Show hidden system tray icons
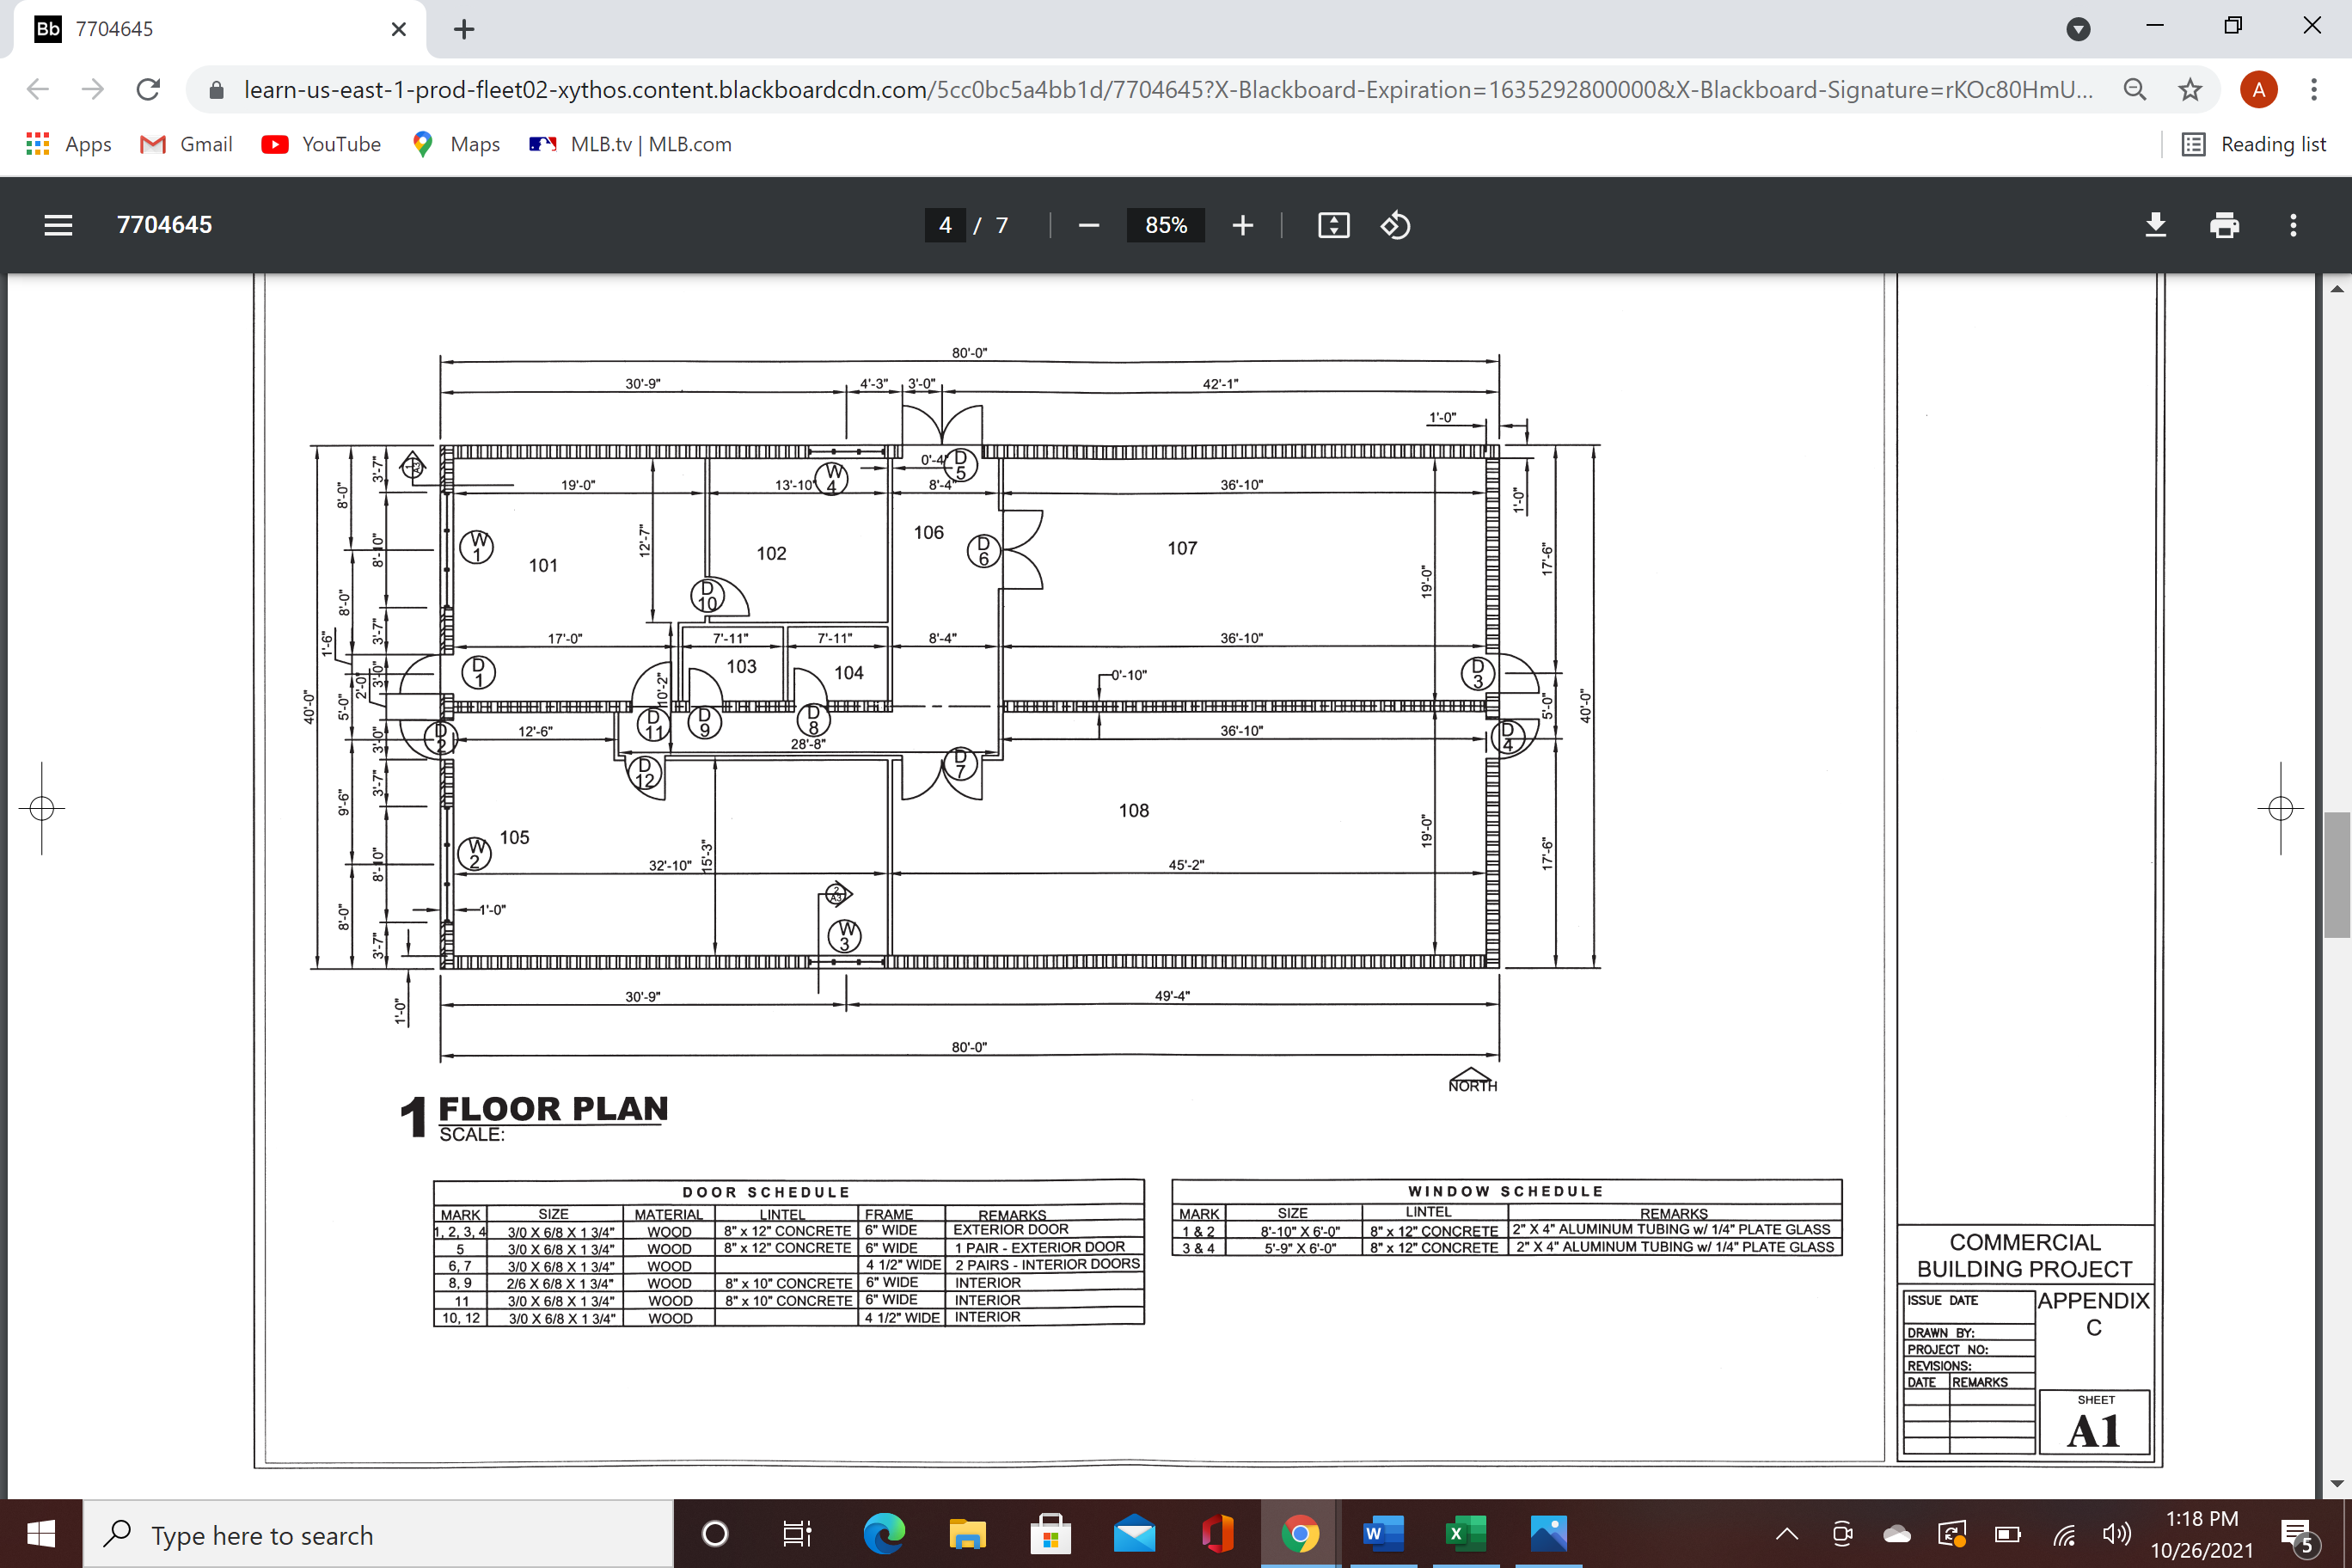Viewport: 2352px width, 1568px height. [1786, 1534]
